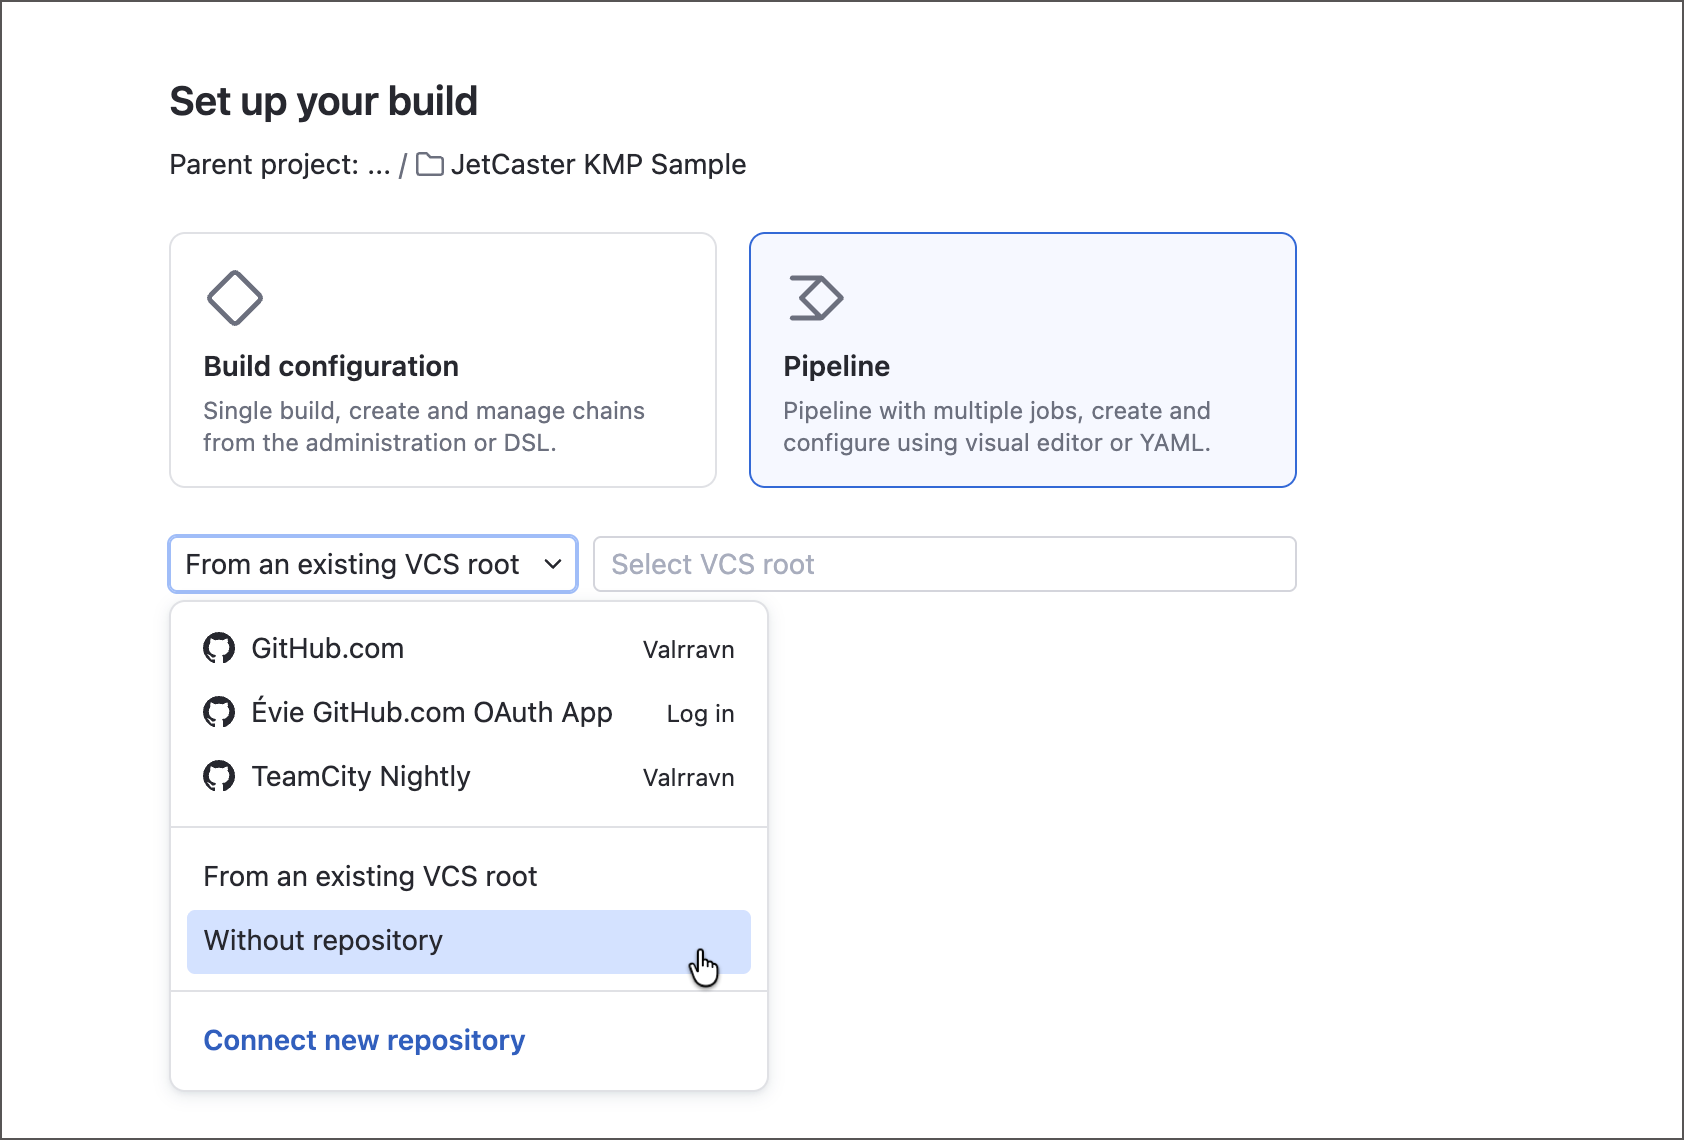Select the Build configuration card
Viewport: 1684px width, 1140px height.
443,360
